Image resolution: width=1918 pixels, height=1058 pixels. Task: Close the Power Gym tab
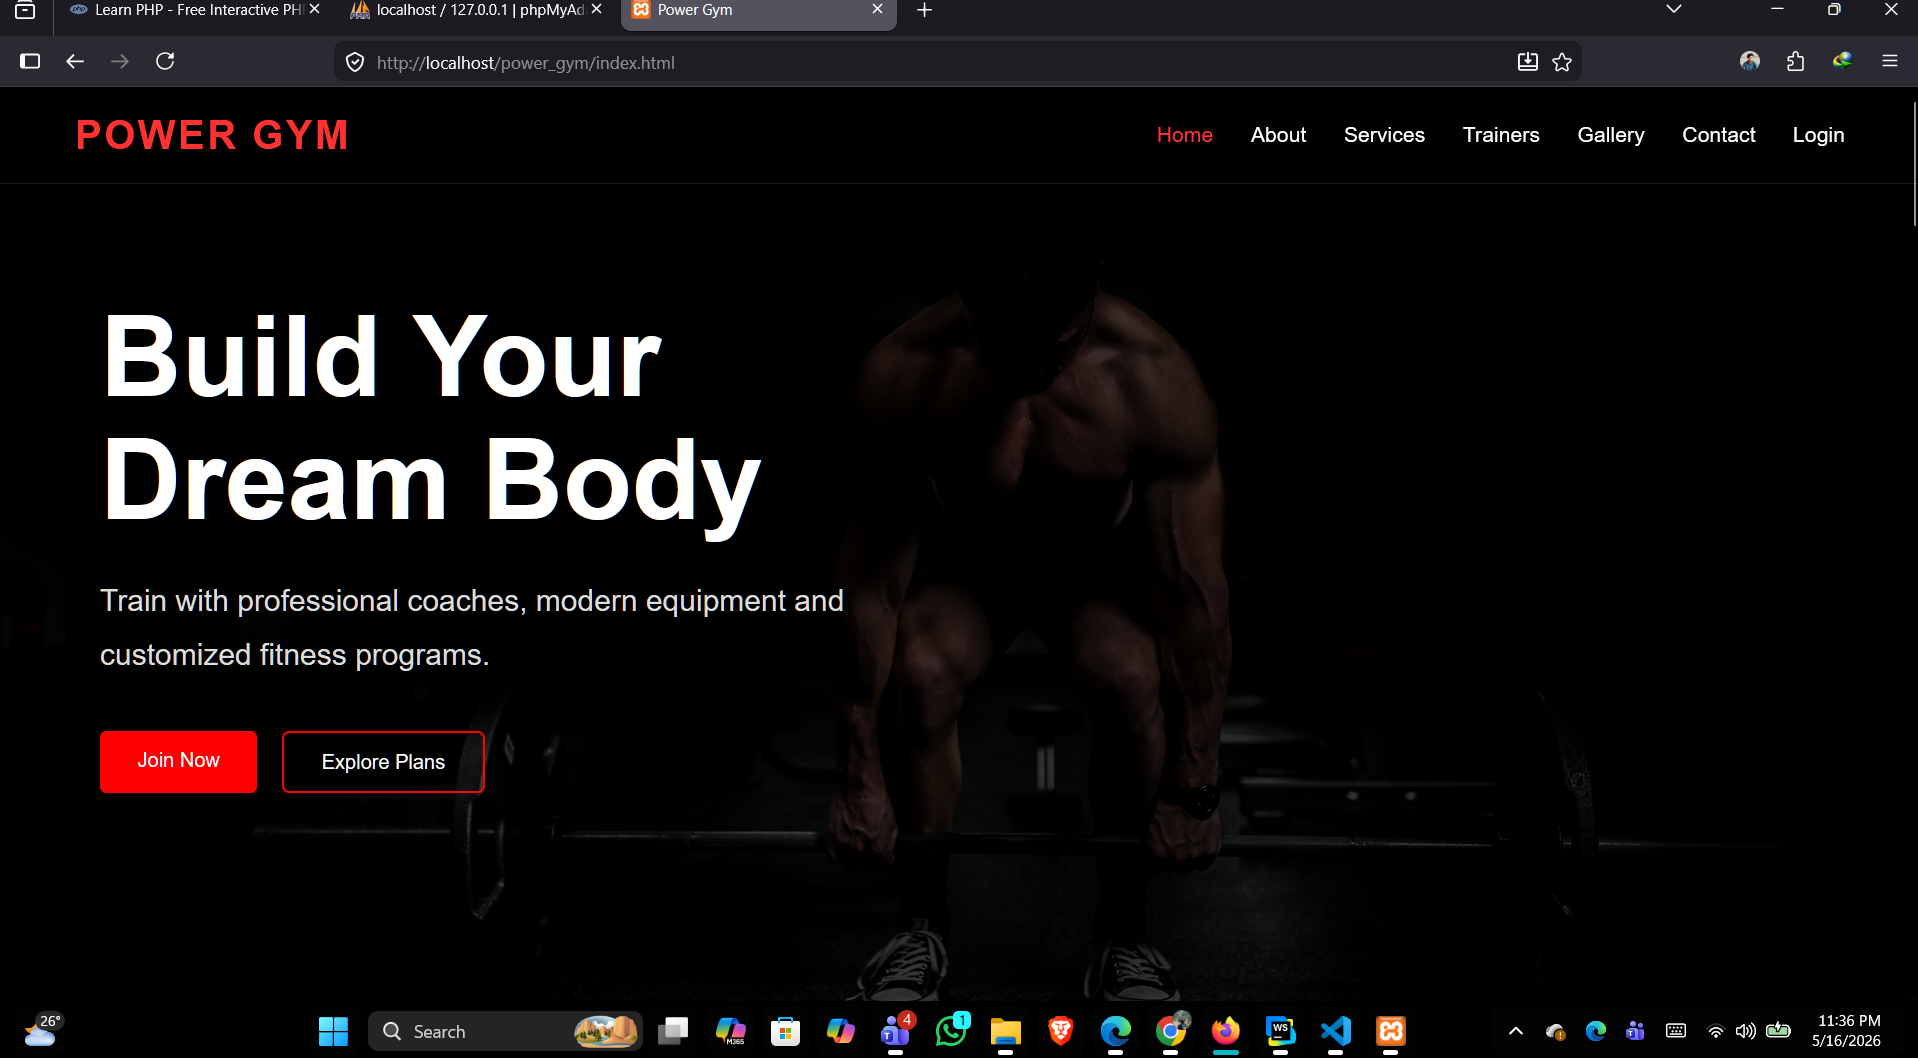click(x=877, y=9)
